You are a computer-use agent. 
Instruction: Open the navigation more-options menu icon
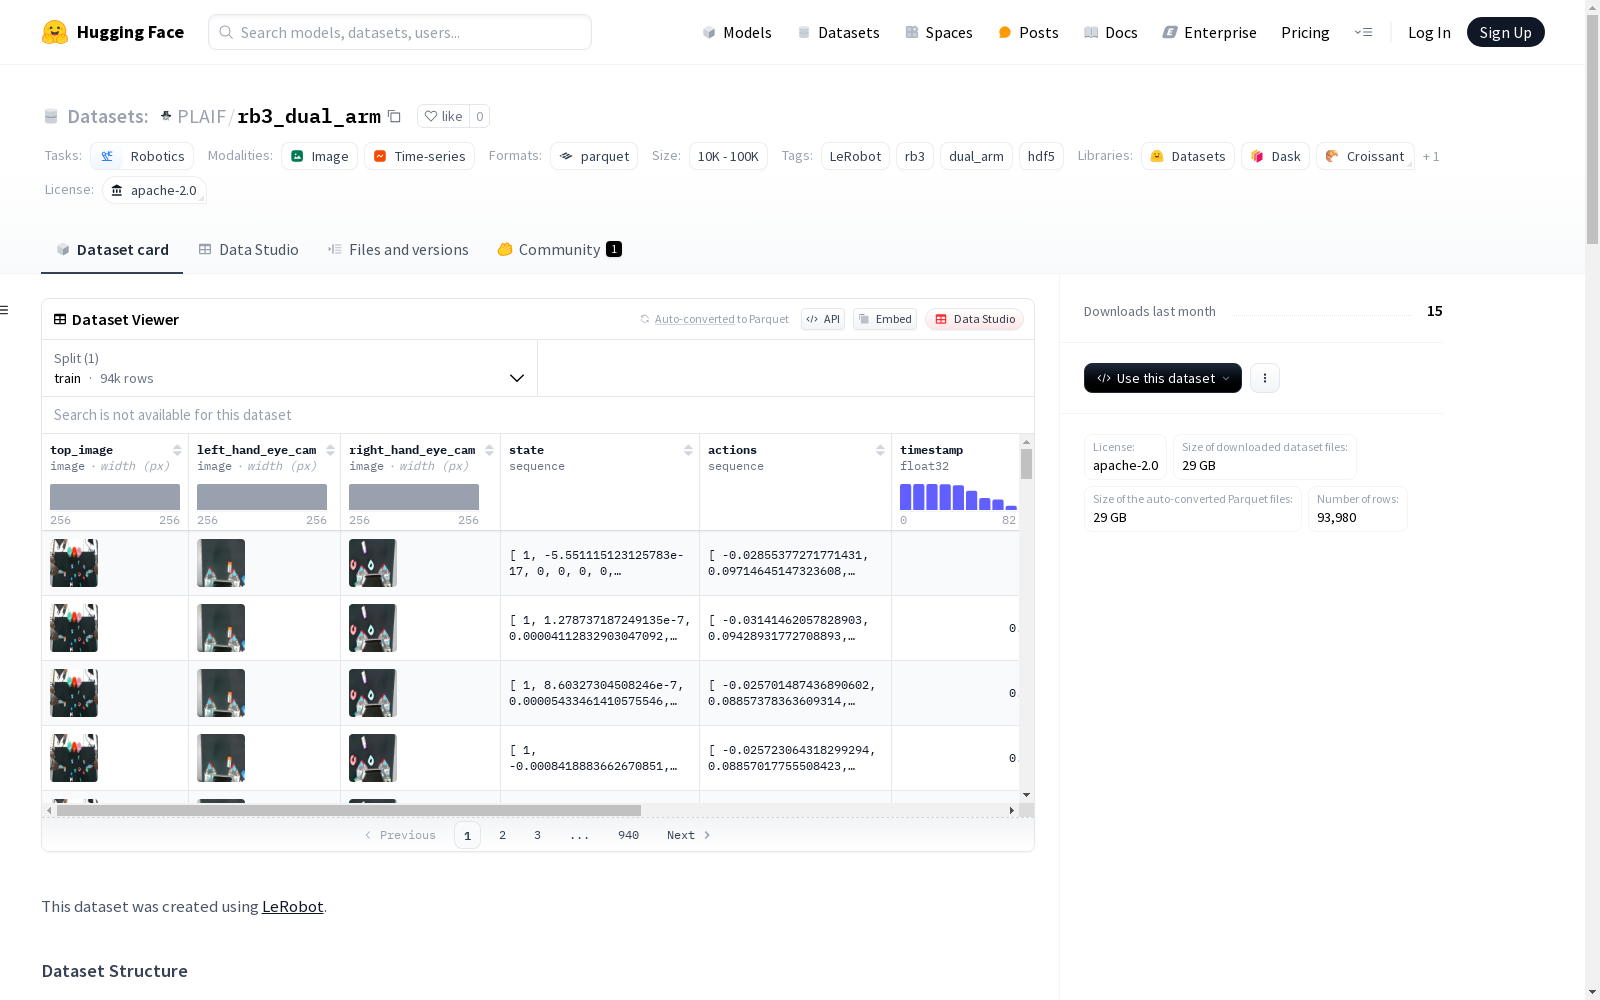coord(1363,32)
